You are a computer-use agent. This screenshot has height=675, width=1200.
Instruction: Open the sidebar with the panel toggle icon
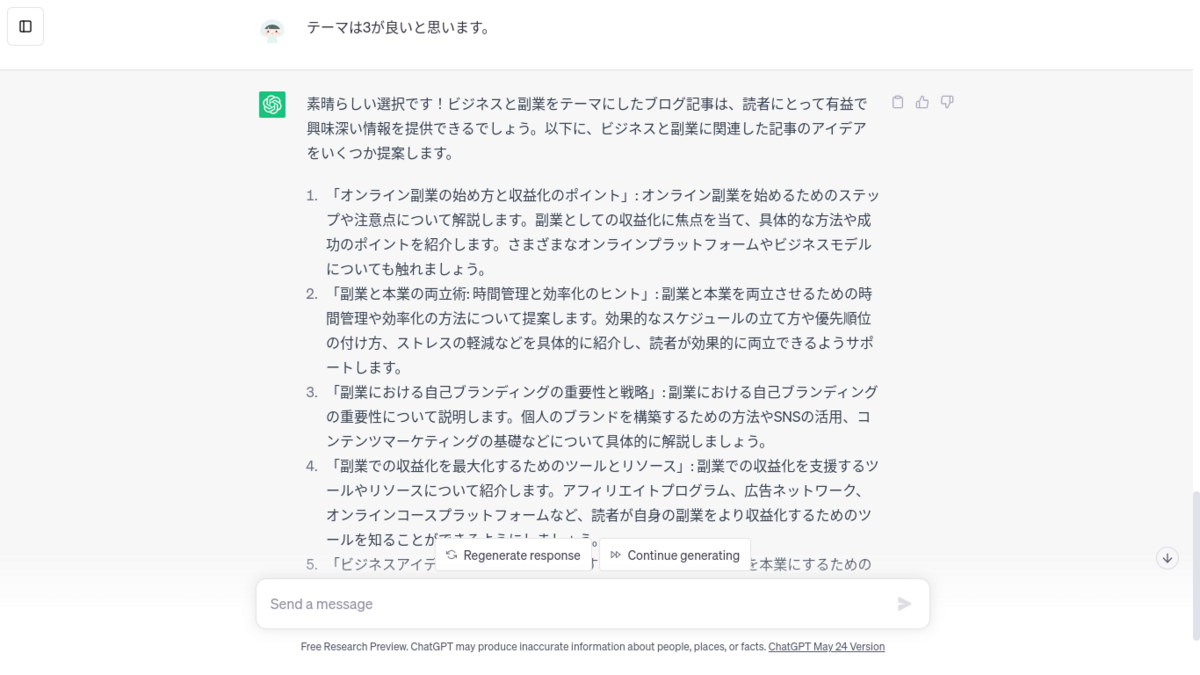[x=26, y=26]
